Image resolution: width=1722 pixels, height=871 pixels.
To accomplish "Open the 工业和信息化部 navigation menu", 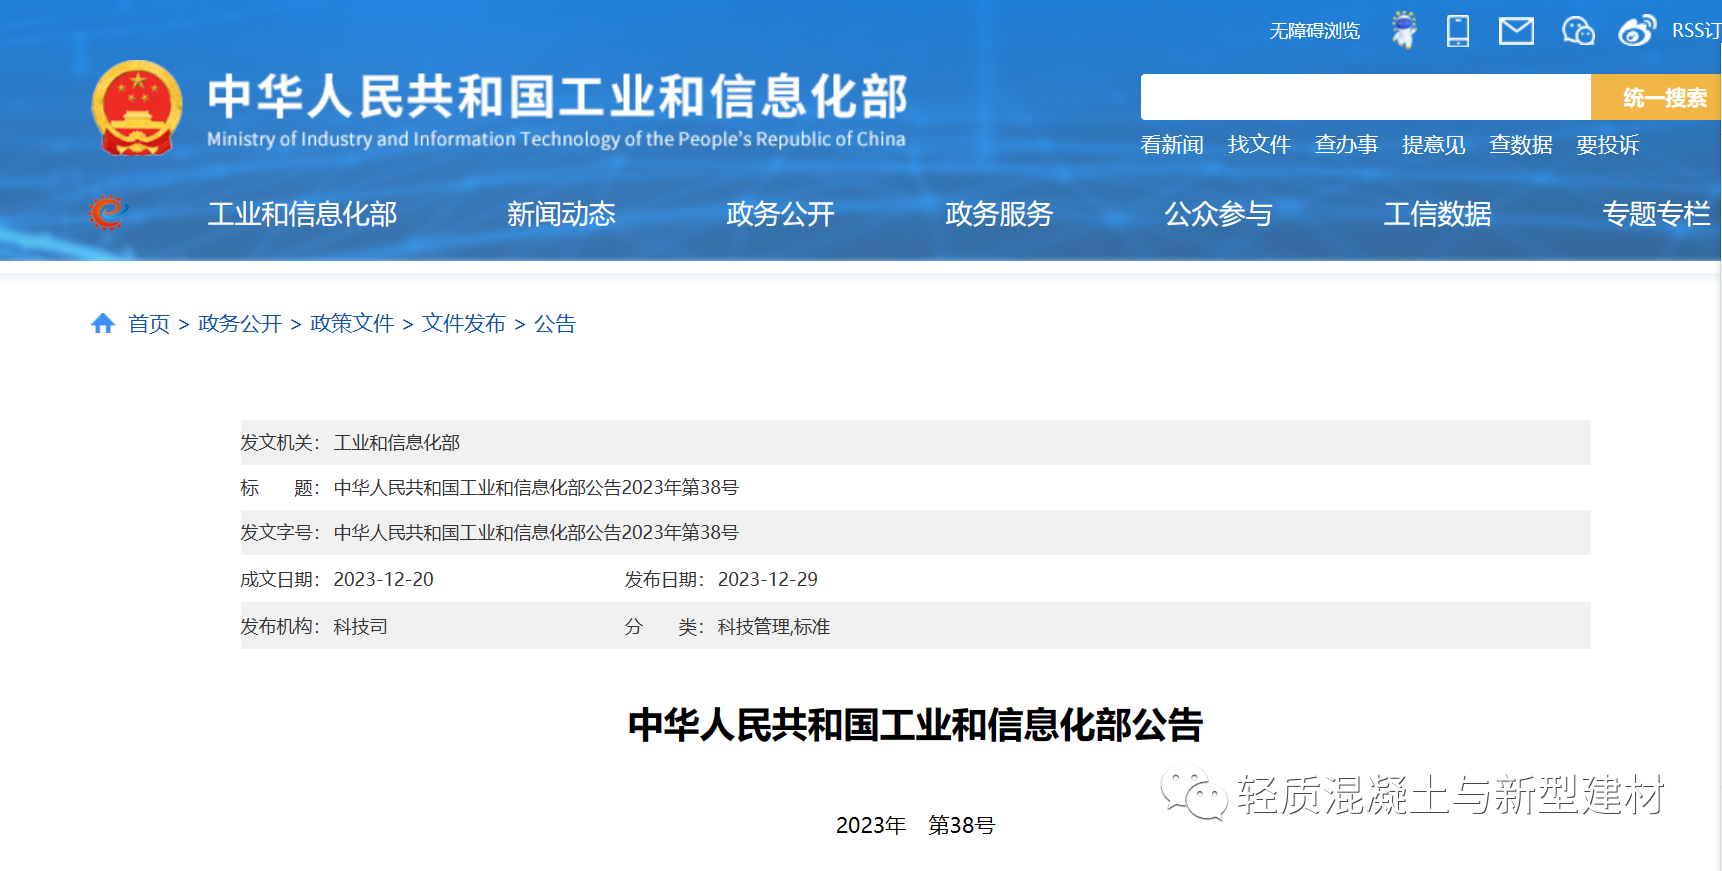I will coord(302,213).
